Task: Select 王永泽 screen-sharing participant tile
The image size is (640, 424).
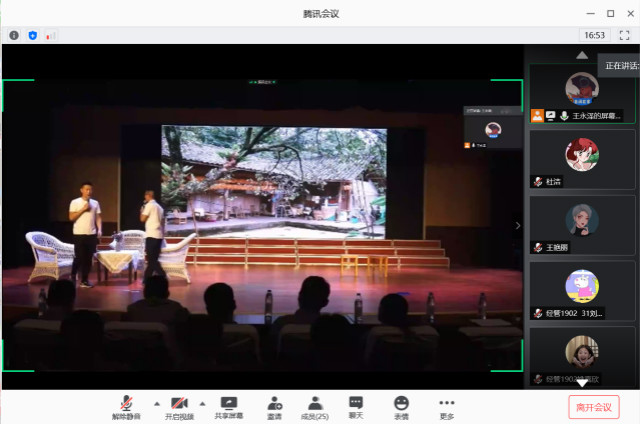Action: [582, 93]
